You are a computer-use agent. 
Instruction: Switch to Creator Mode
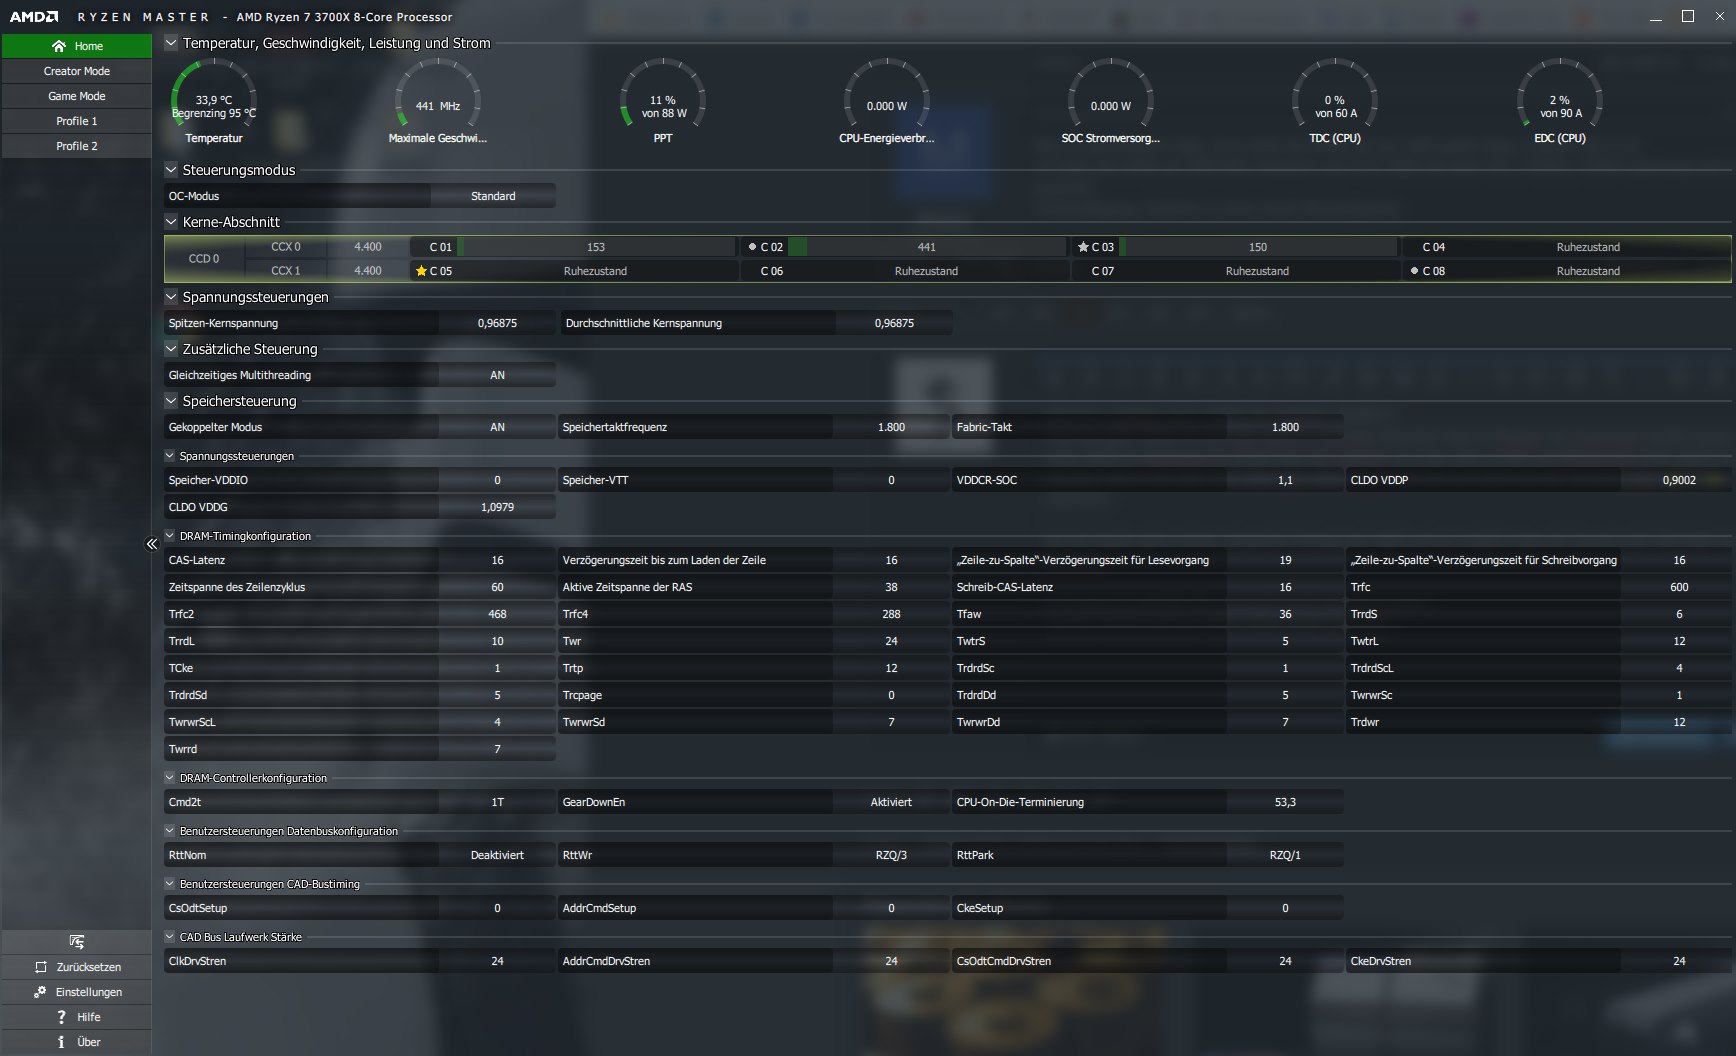77,71
